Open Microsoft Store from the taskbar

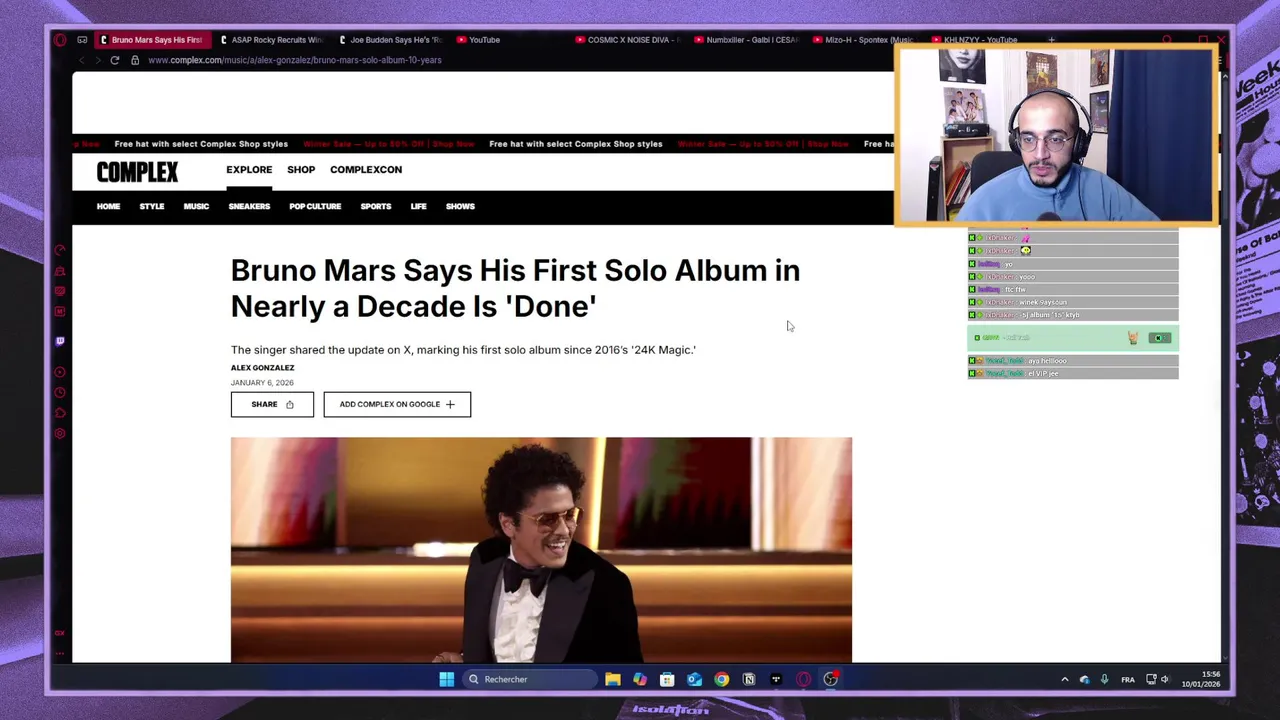pos(667,679)
